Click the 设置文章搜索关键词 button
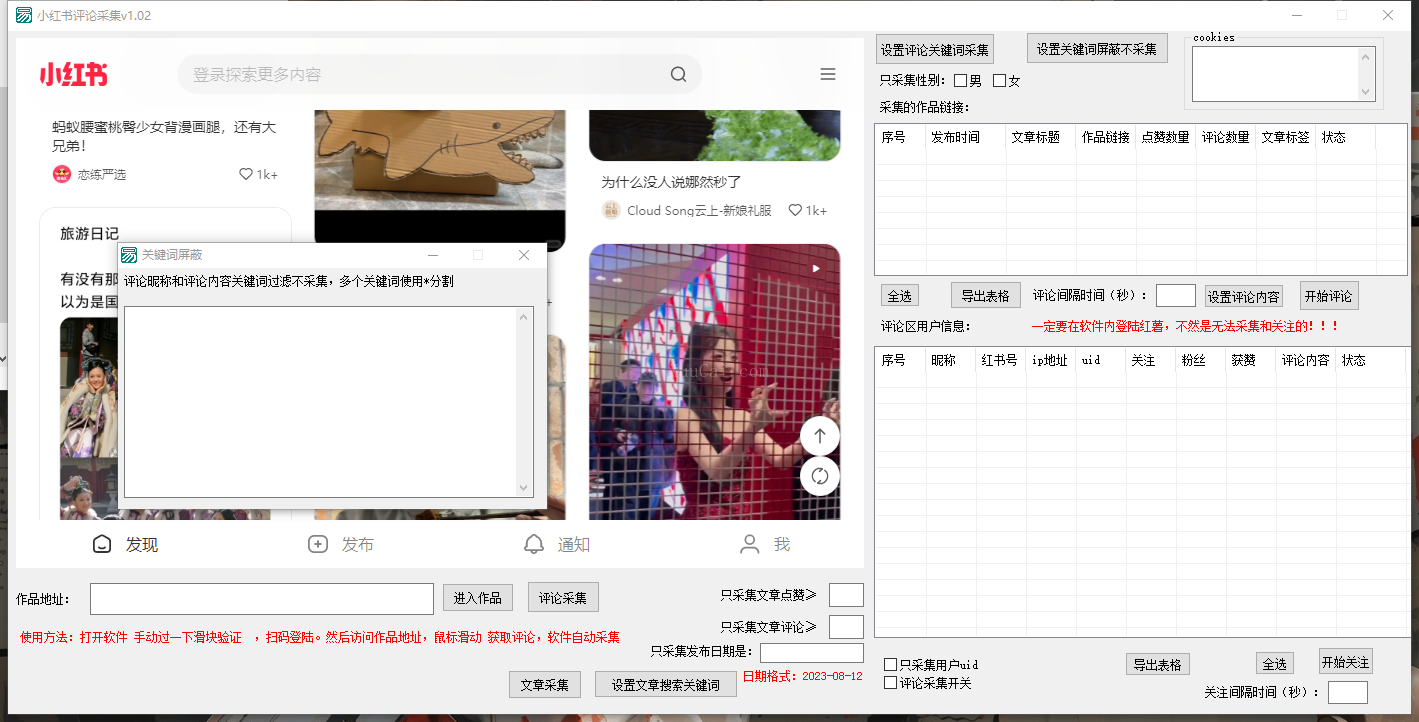This screenshot has width=1419, height=722. 666,684
